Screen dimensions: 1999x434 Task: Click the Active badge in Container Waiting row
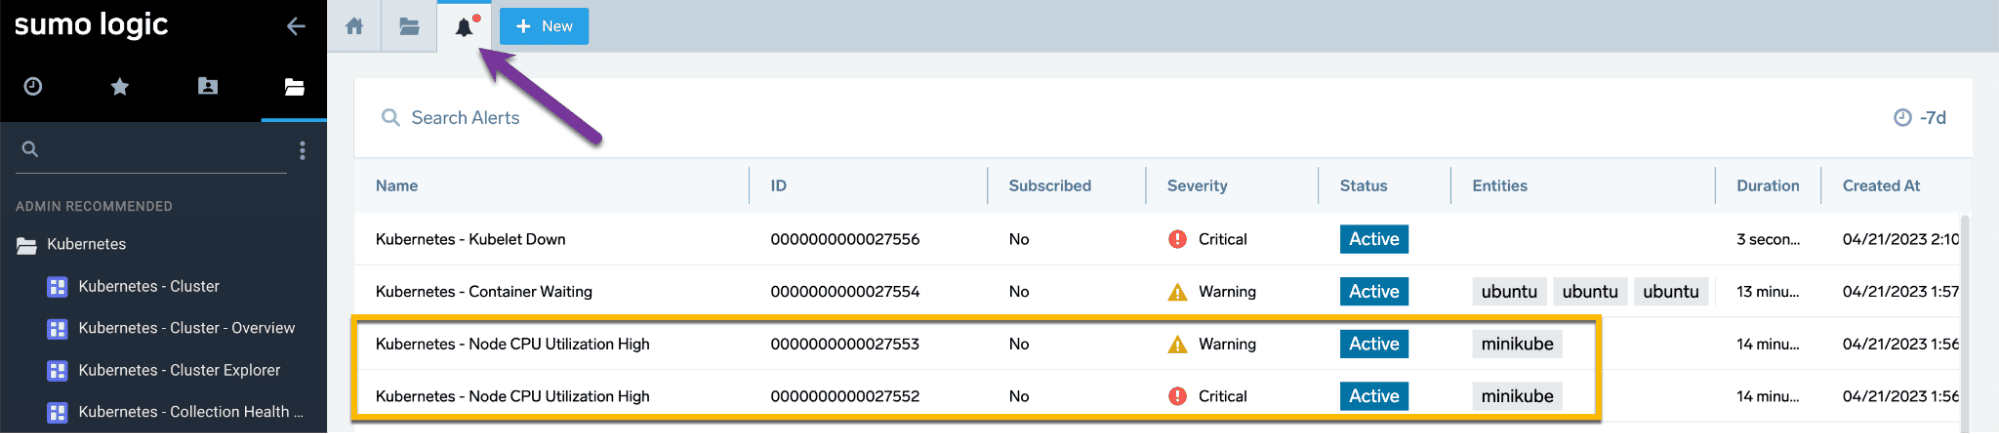click(1374, 291)
